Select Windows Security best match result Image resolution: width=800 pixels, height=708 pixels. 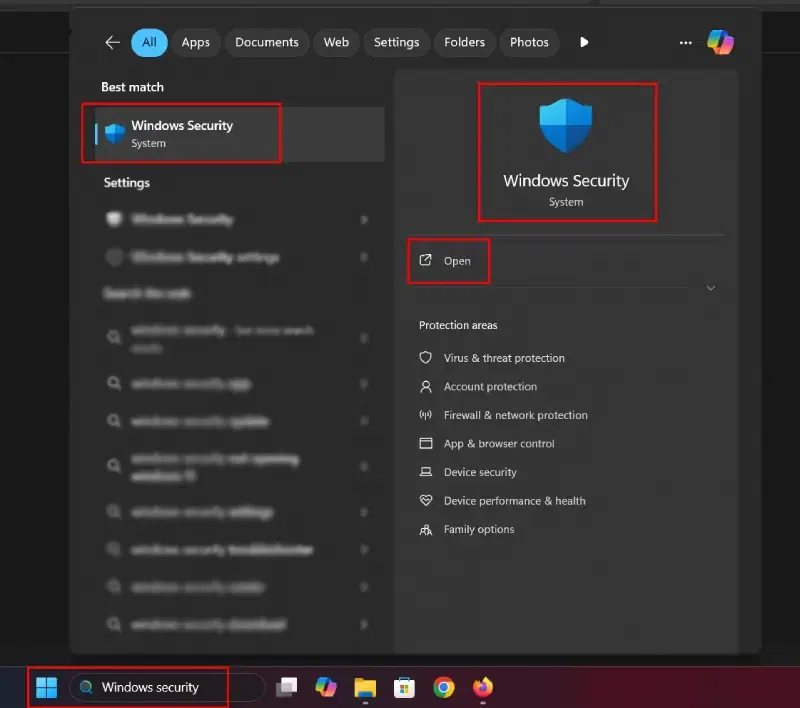point(240,134)
